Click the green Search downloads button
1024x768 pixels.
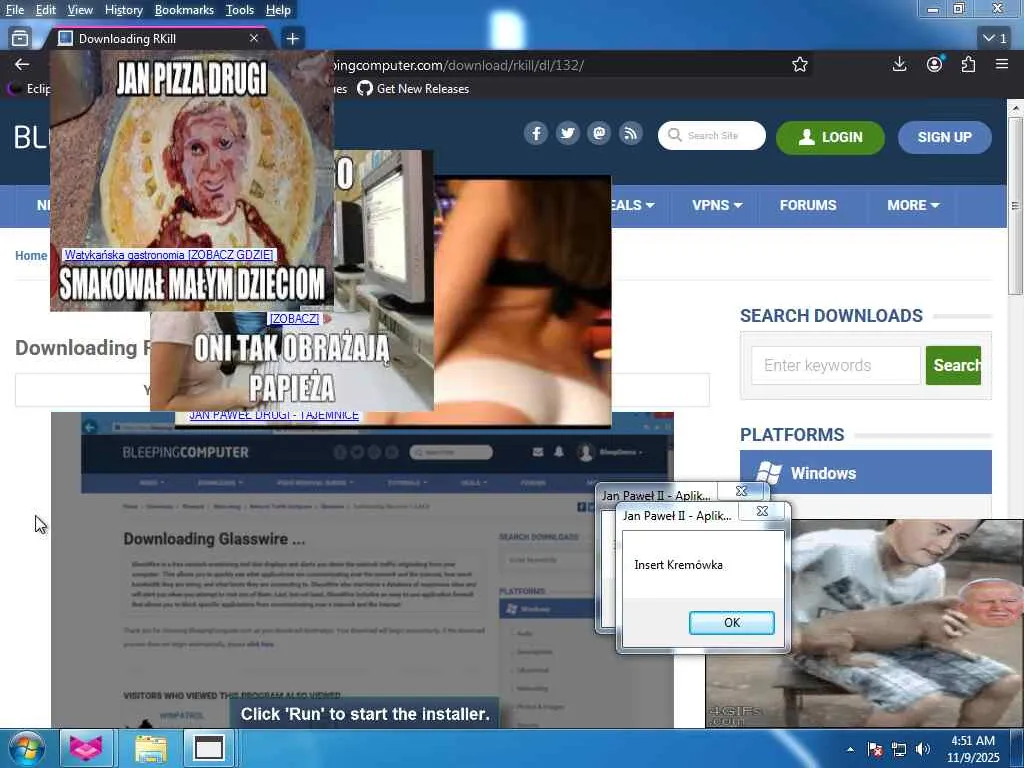[x=953, y=365]
